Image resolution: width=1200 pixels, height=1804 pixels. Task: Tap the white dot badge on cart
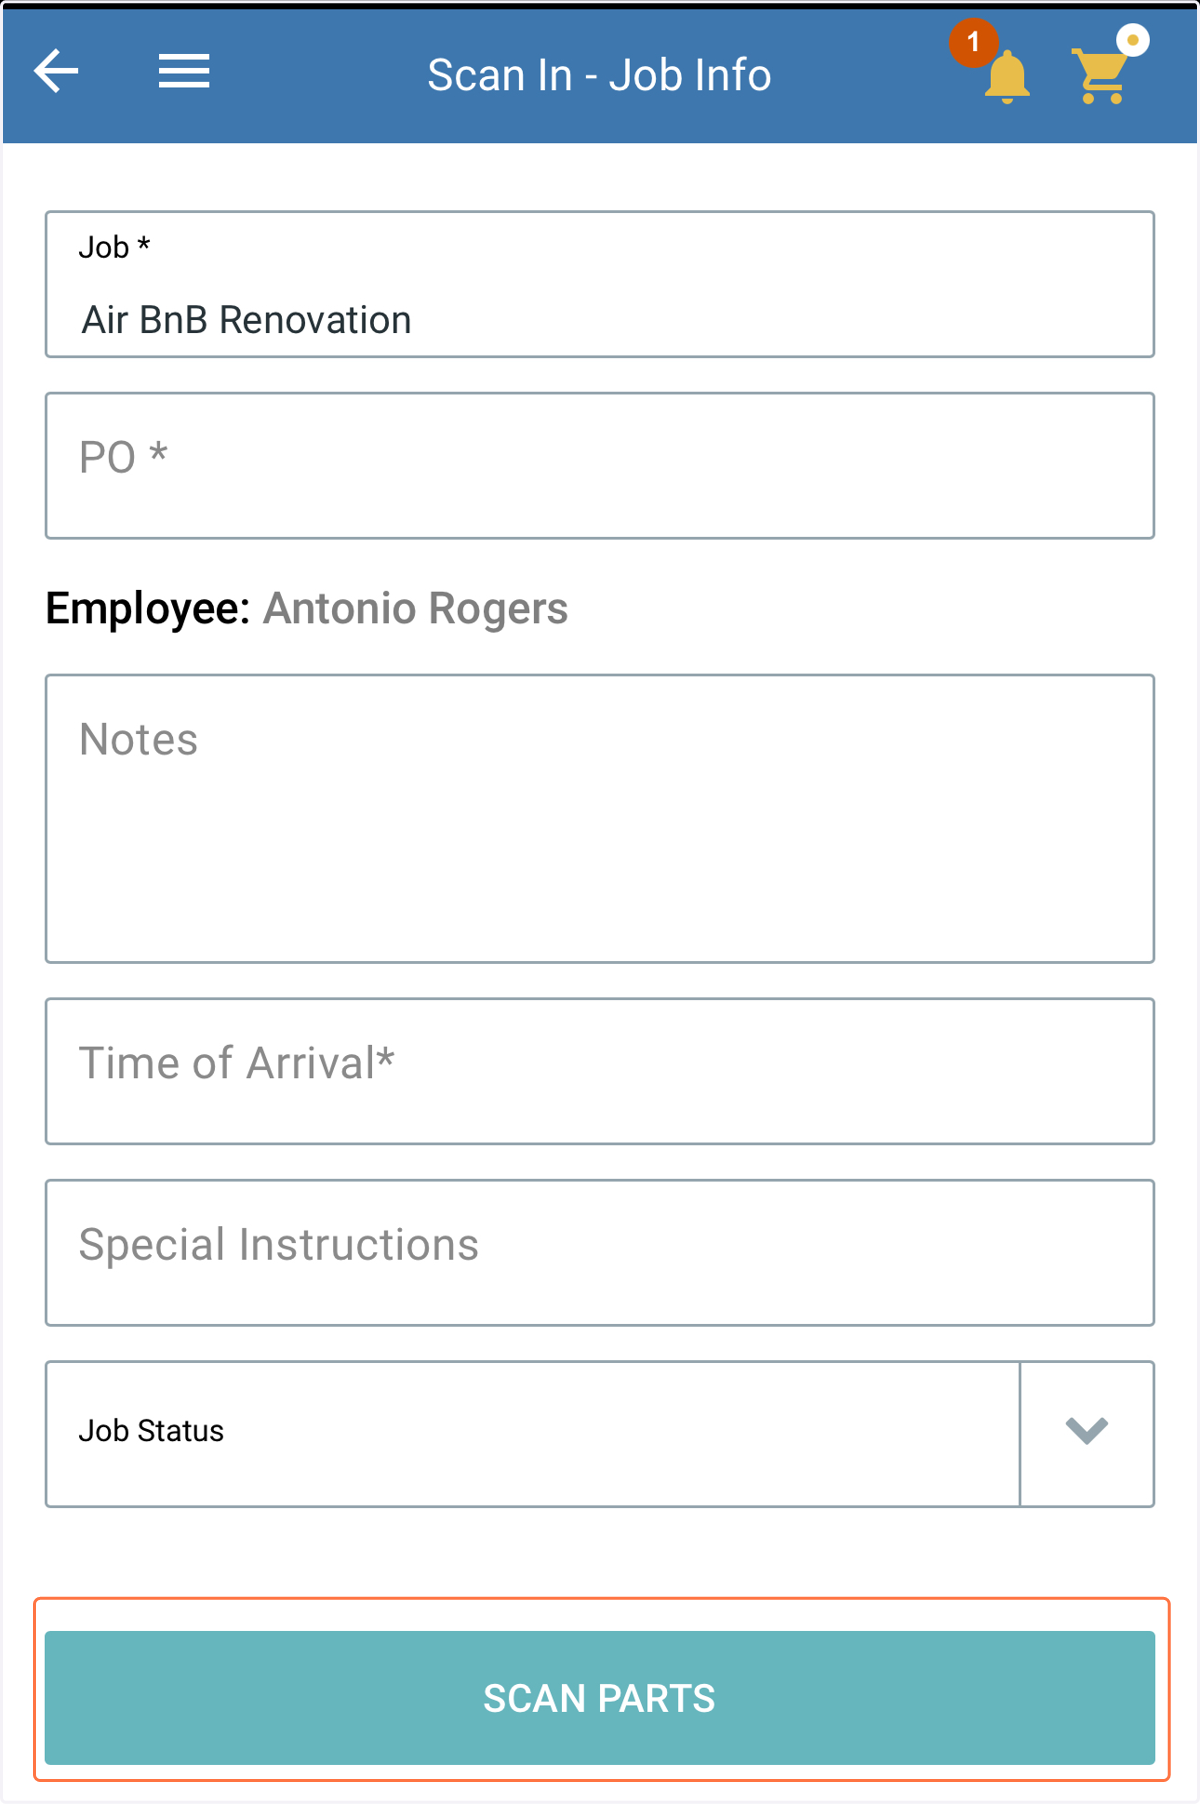click(x=1133, y=40)
